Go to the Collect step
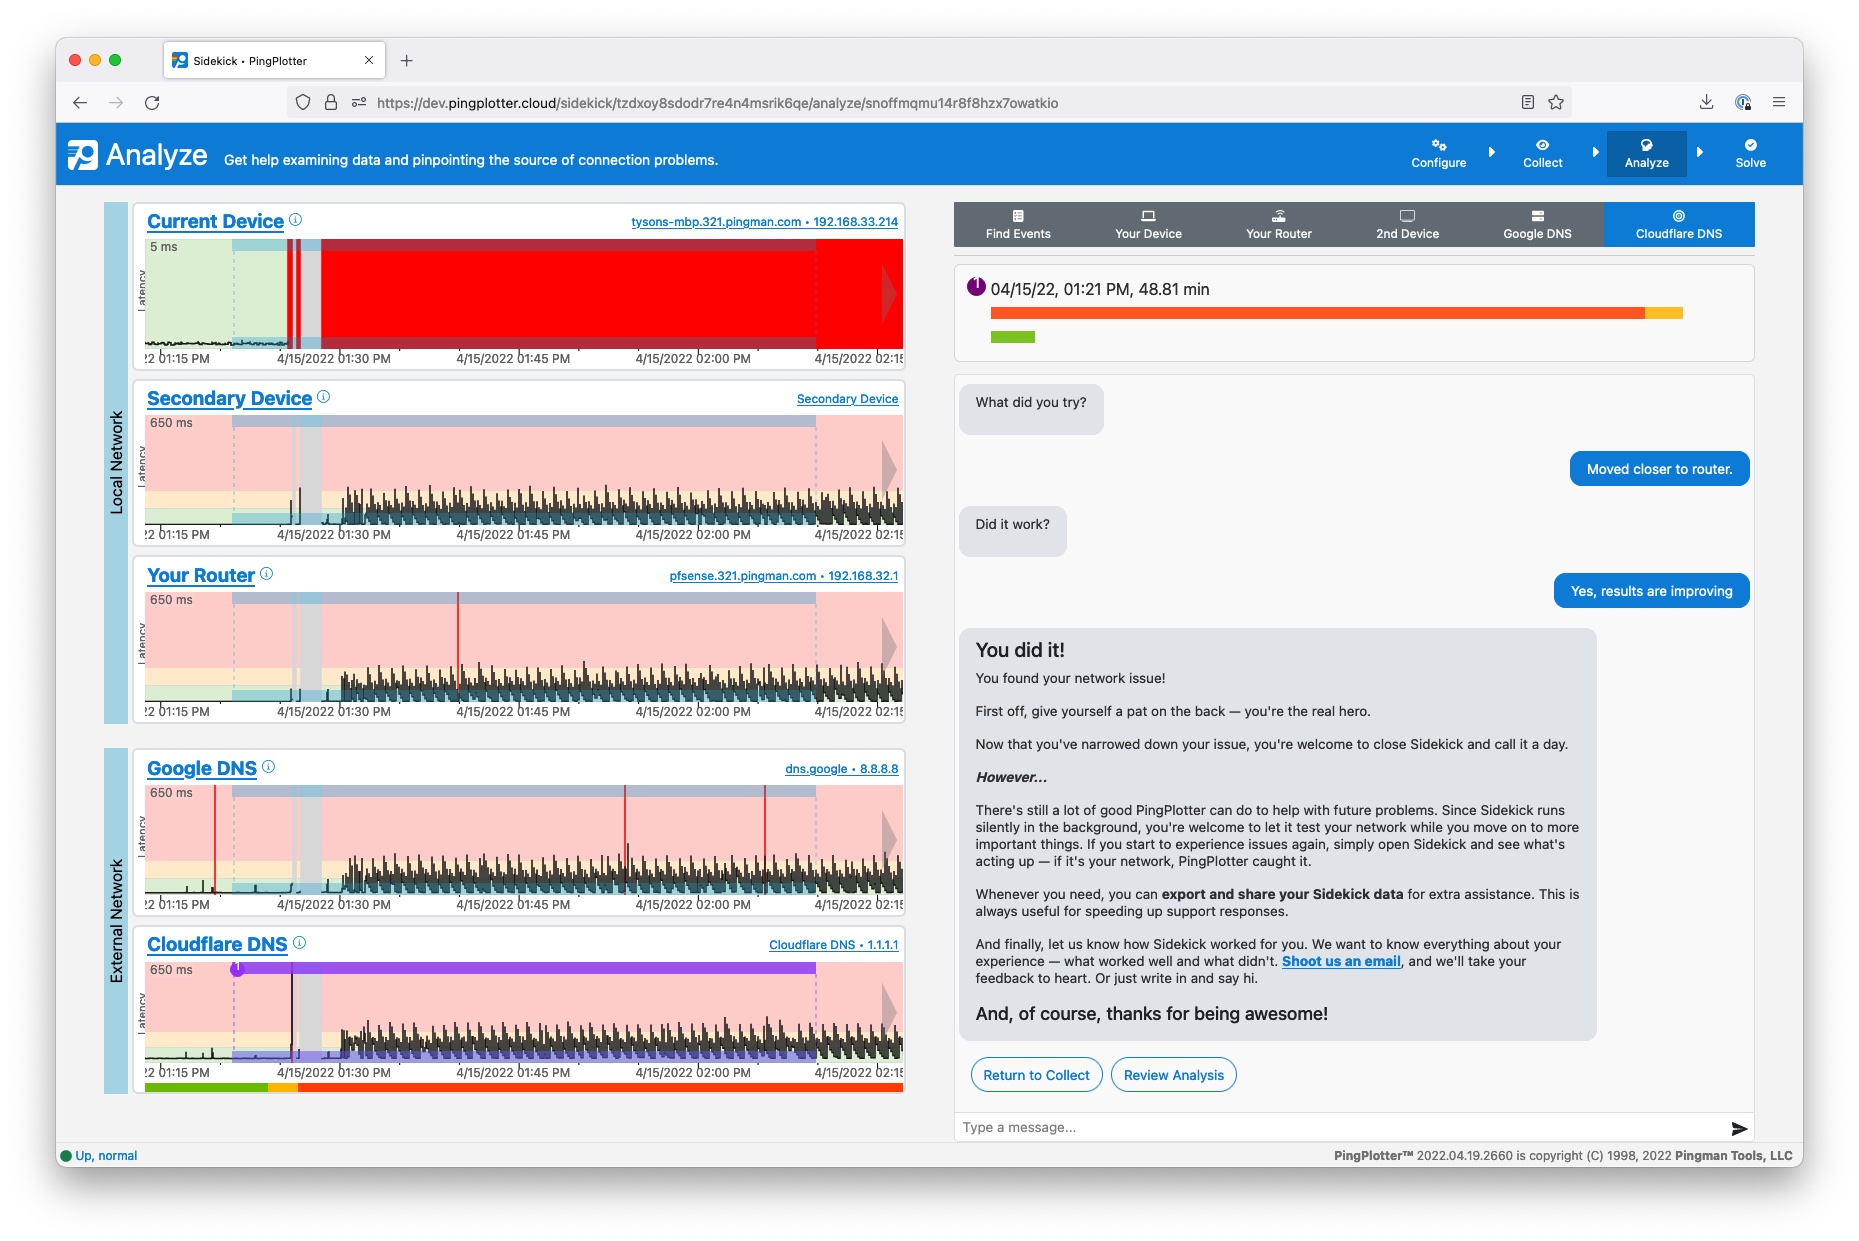Viewport: 1859px width, 1241px height. (1542, 154)
